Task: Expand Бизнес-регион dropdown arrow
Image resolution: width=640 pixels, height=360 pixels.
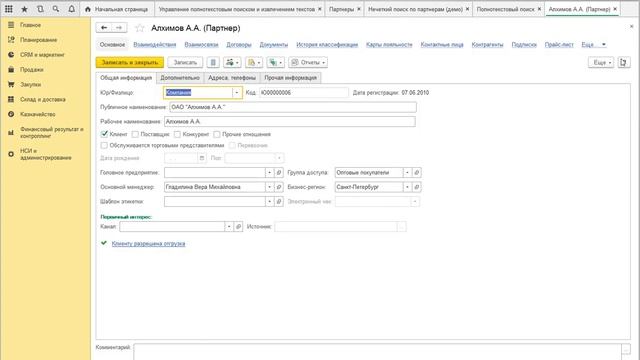Action: pos(407,187)
